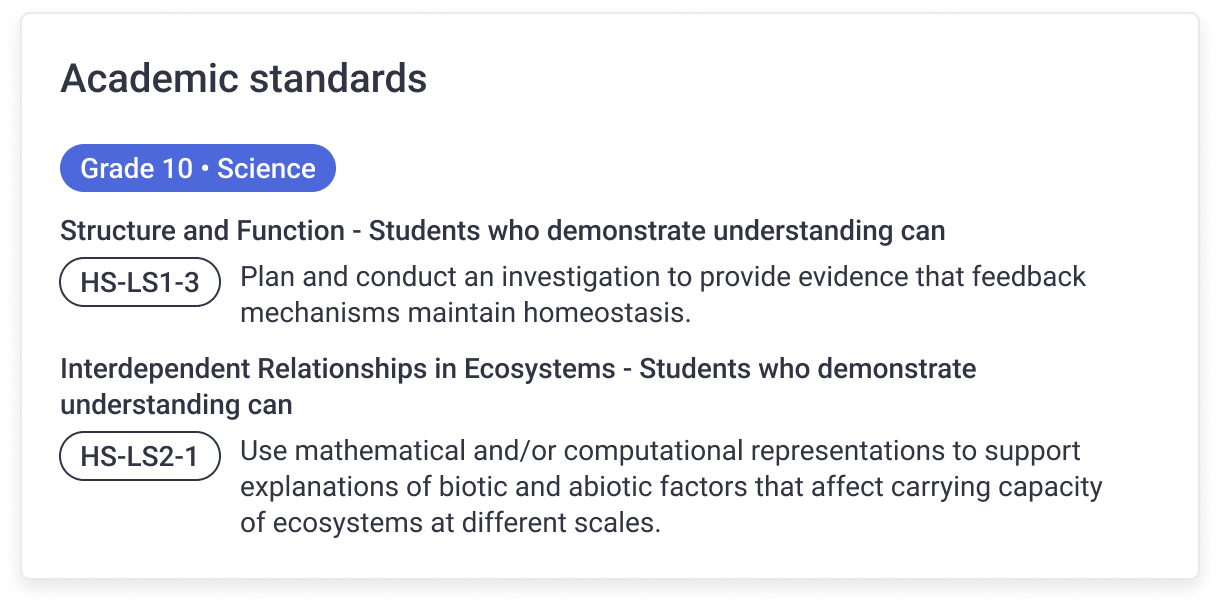
Task: Click 'Plan and conduct an investigation' line
Action: (663, 277)
